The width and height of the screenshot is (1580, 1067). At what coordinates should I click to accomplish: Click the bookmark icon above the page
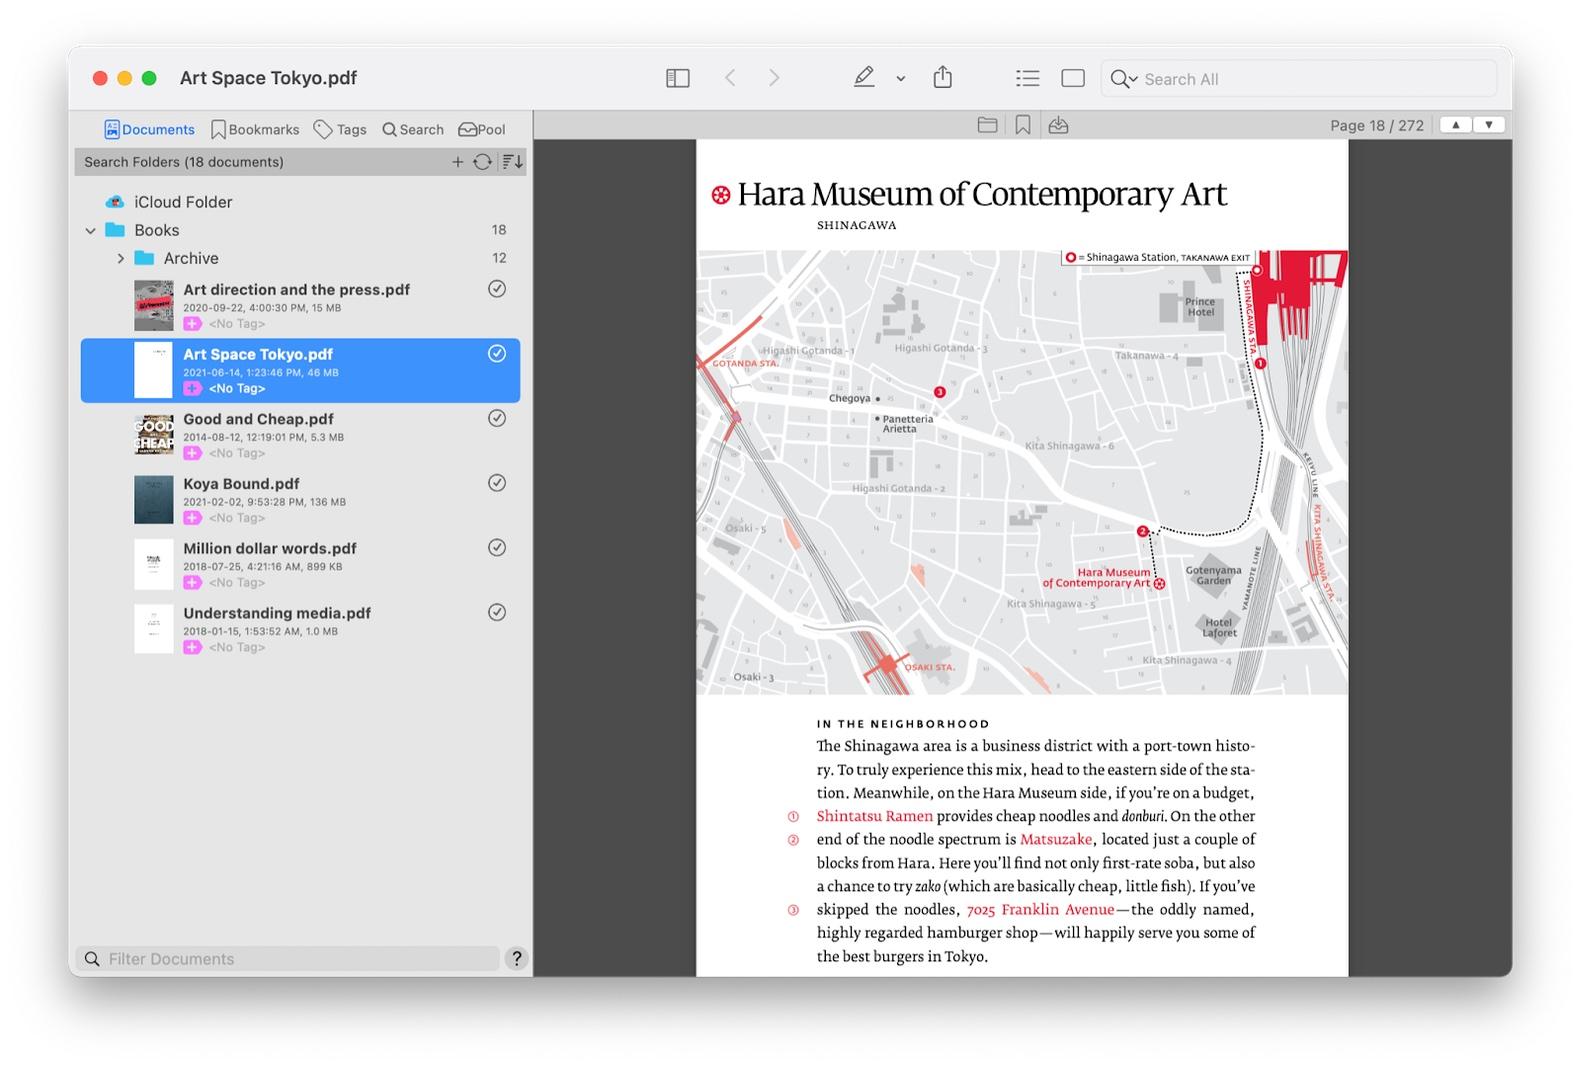[x=1022, y=125]
